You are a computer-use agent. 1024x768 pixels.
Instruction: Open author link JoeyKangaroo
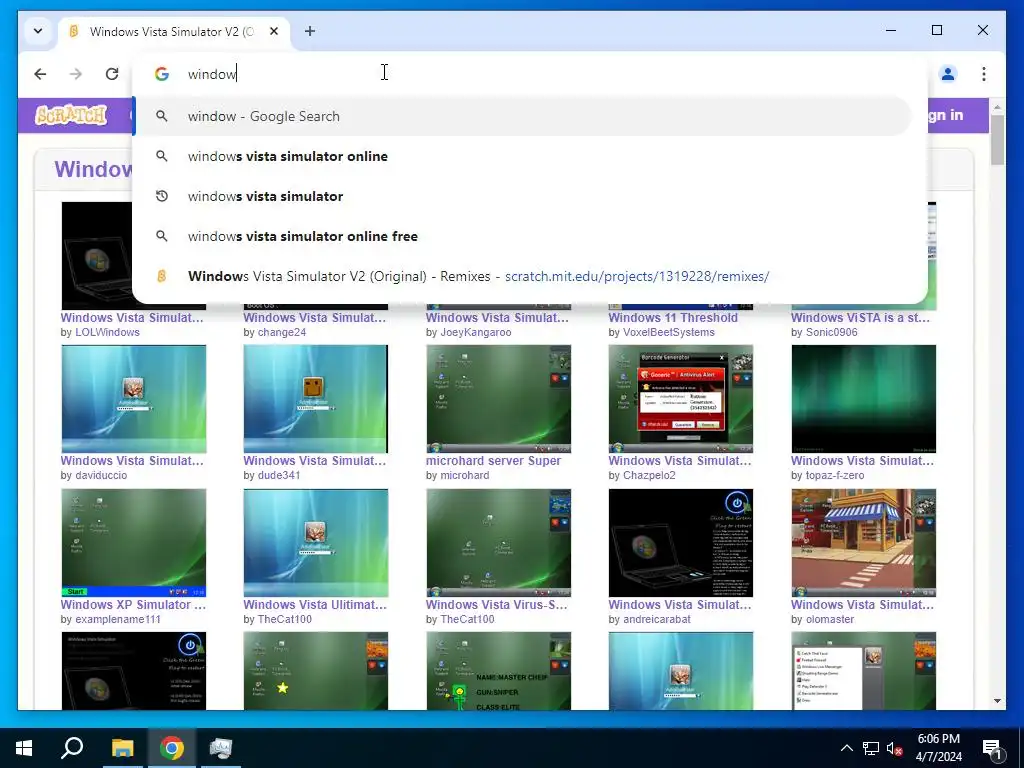click(475, 332)
